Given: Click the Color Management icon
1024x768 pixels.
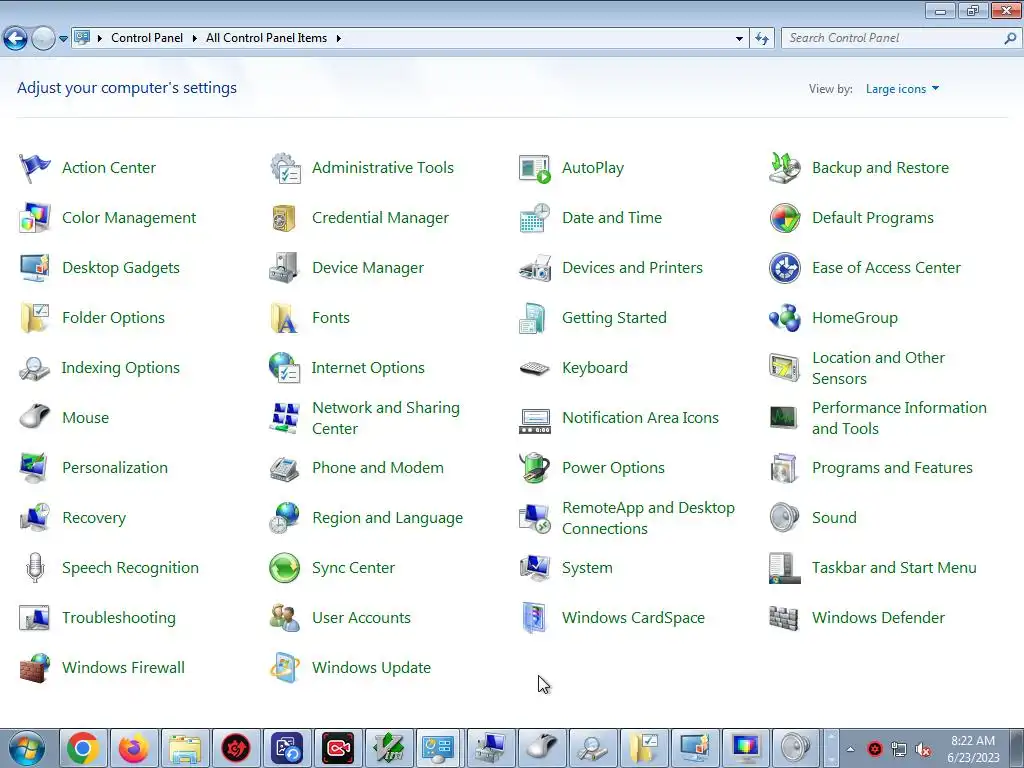Looking at the screenshot, I should pyautogui.click(x=35, y=218).
